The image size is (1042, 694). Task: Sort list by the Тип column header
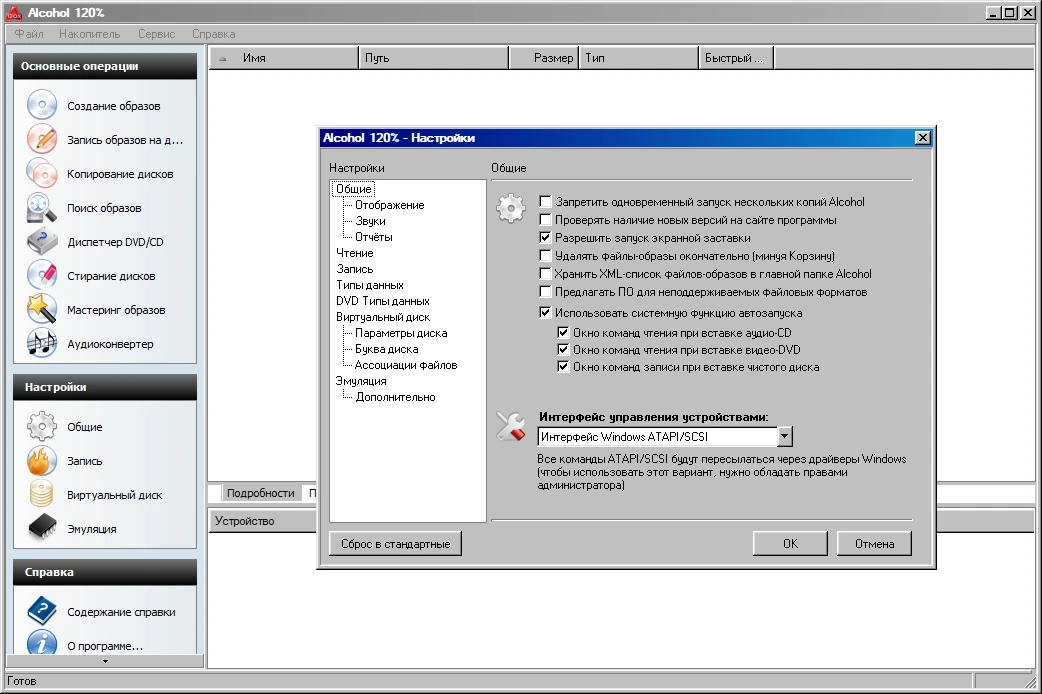[639, 58]
